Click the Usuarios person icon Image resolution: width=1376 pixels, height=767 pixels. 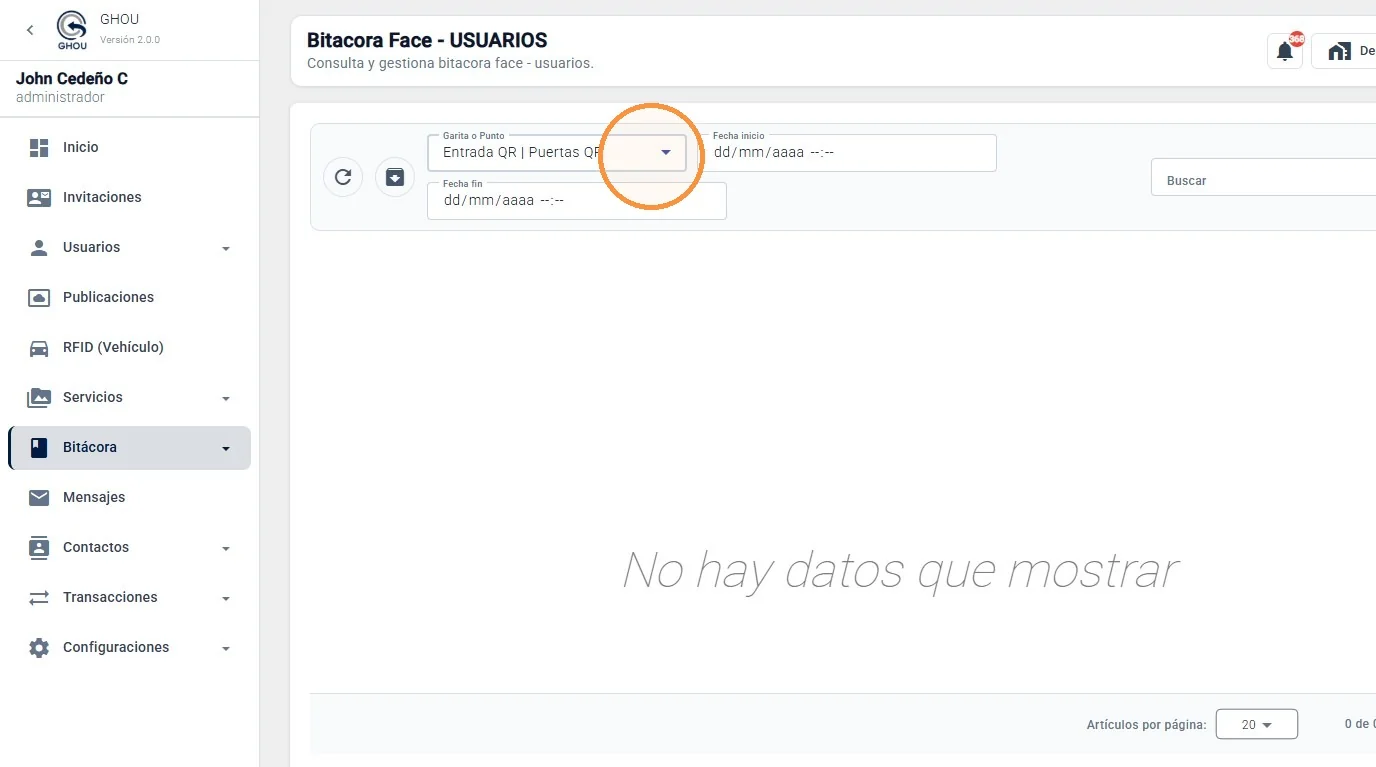(x=39, y=247)
